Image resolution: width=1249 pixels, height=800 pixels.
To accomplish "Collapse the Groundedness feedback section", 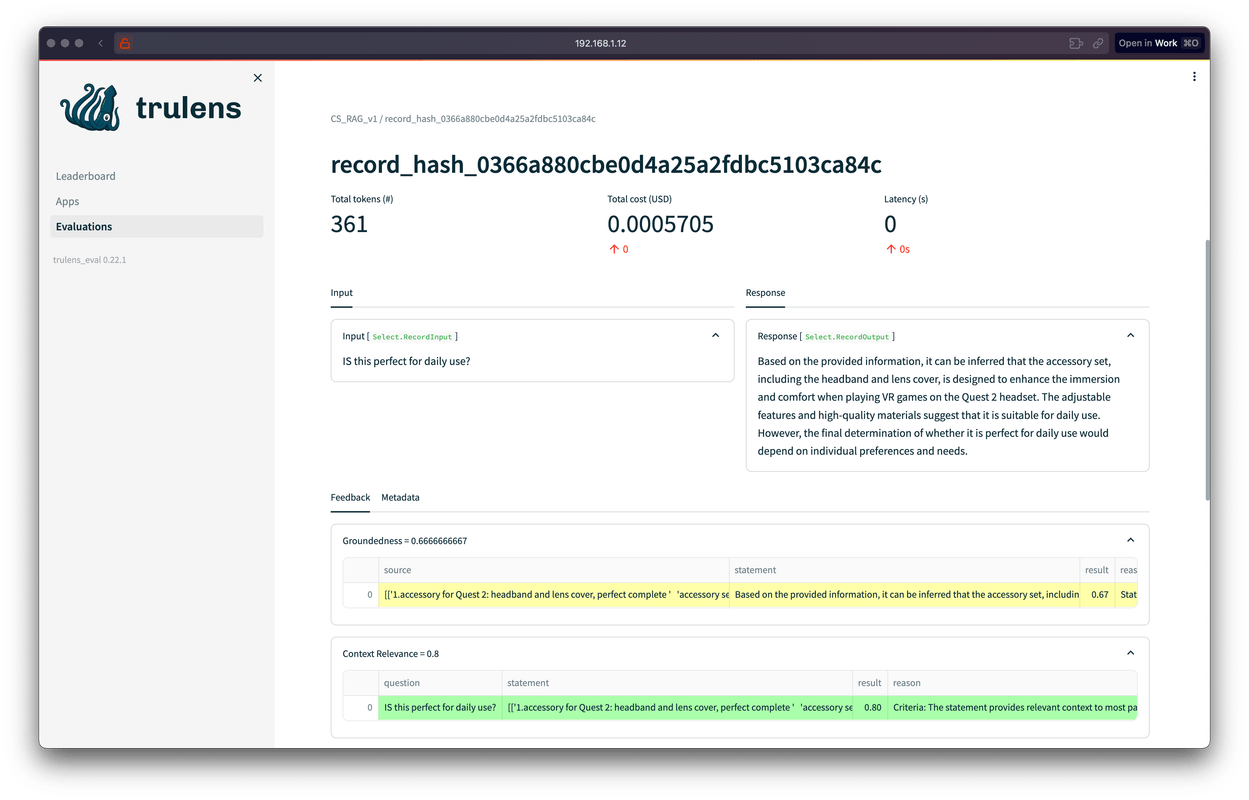I will coord(1130,539).
